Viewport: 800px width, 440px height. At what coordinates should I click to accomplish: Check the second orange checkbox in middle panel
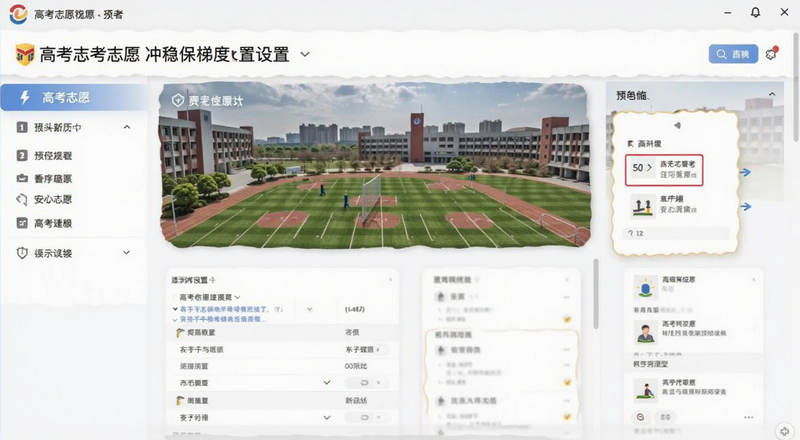click(x=567, y=382)
